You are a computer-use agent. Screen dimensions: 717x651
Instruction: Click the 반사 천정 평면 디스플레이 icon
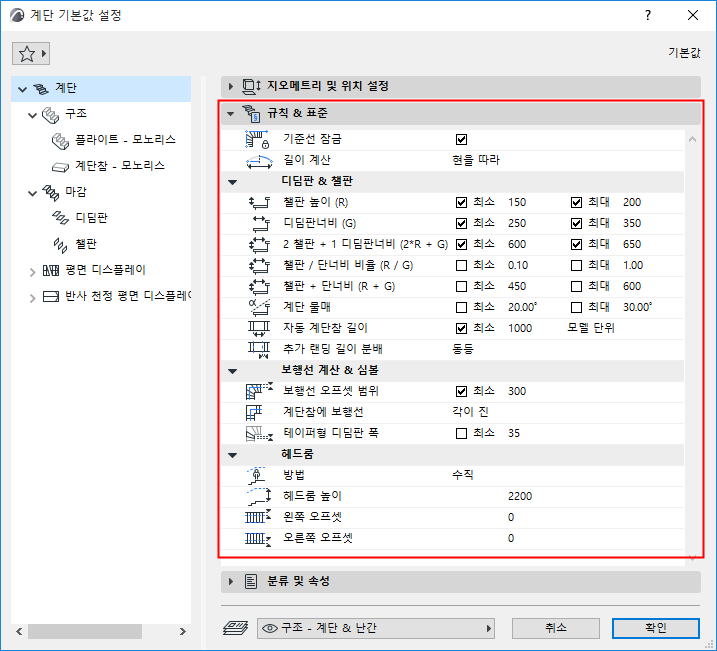pyautogui.click(x=51, y=297)
